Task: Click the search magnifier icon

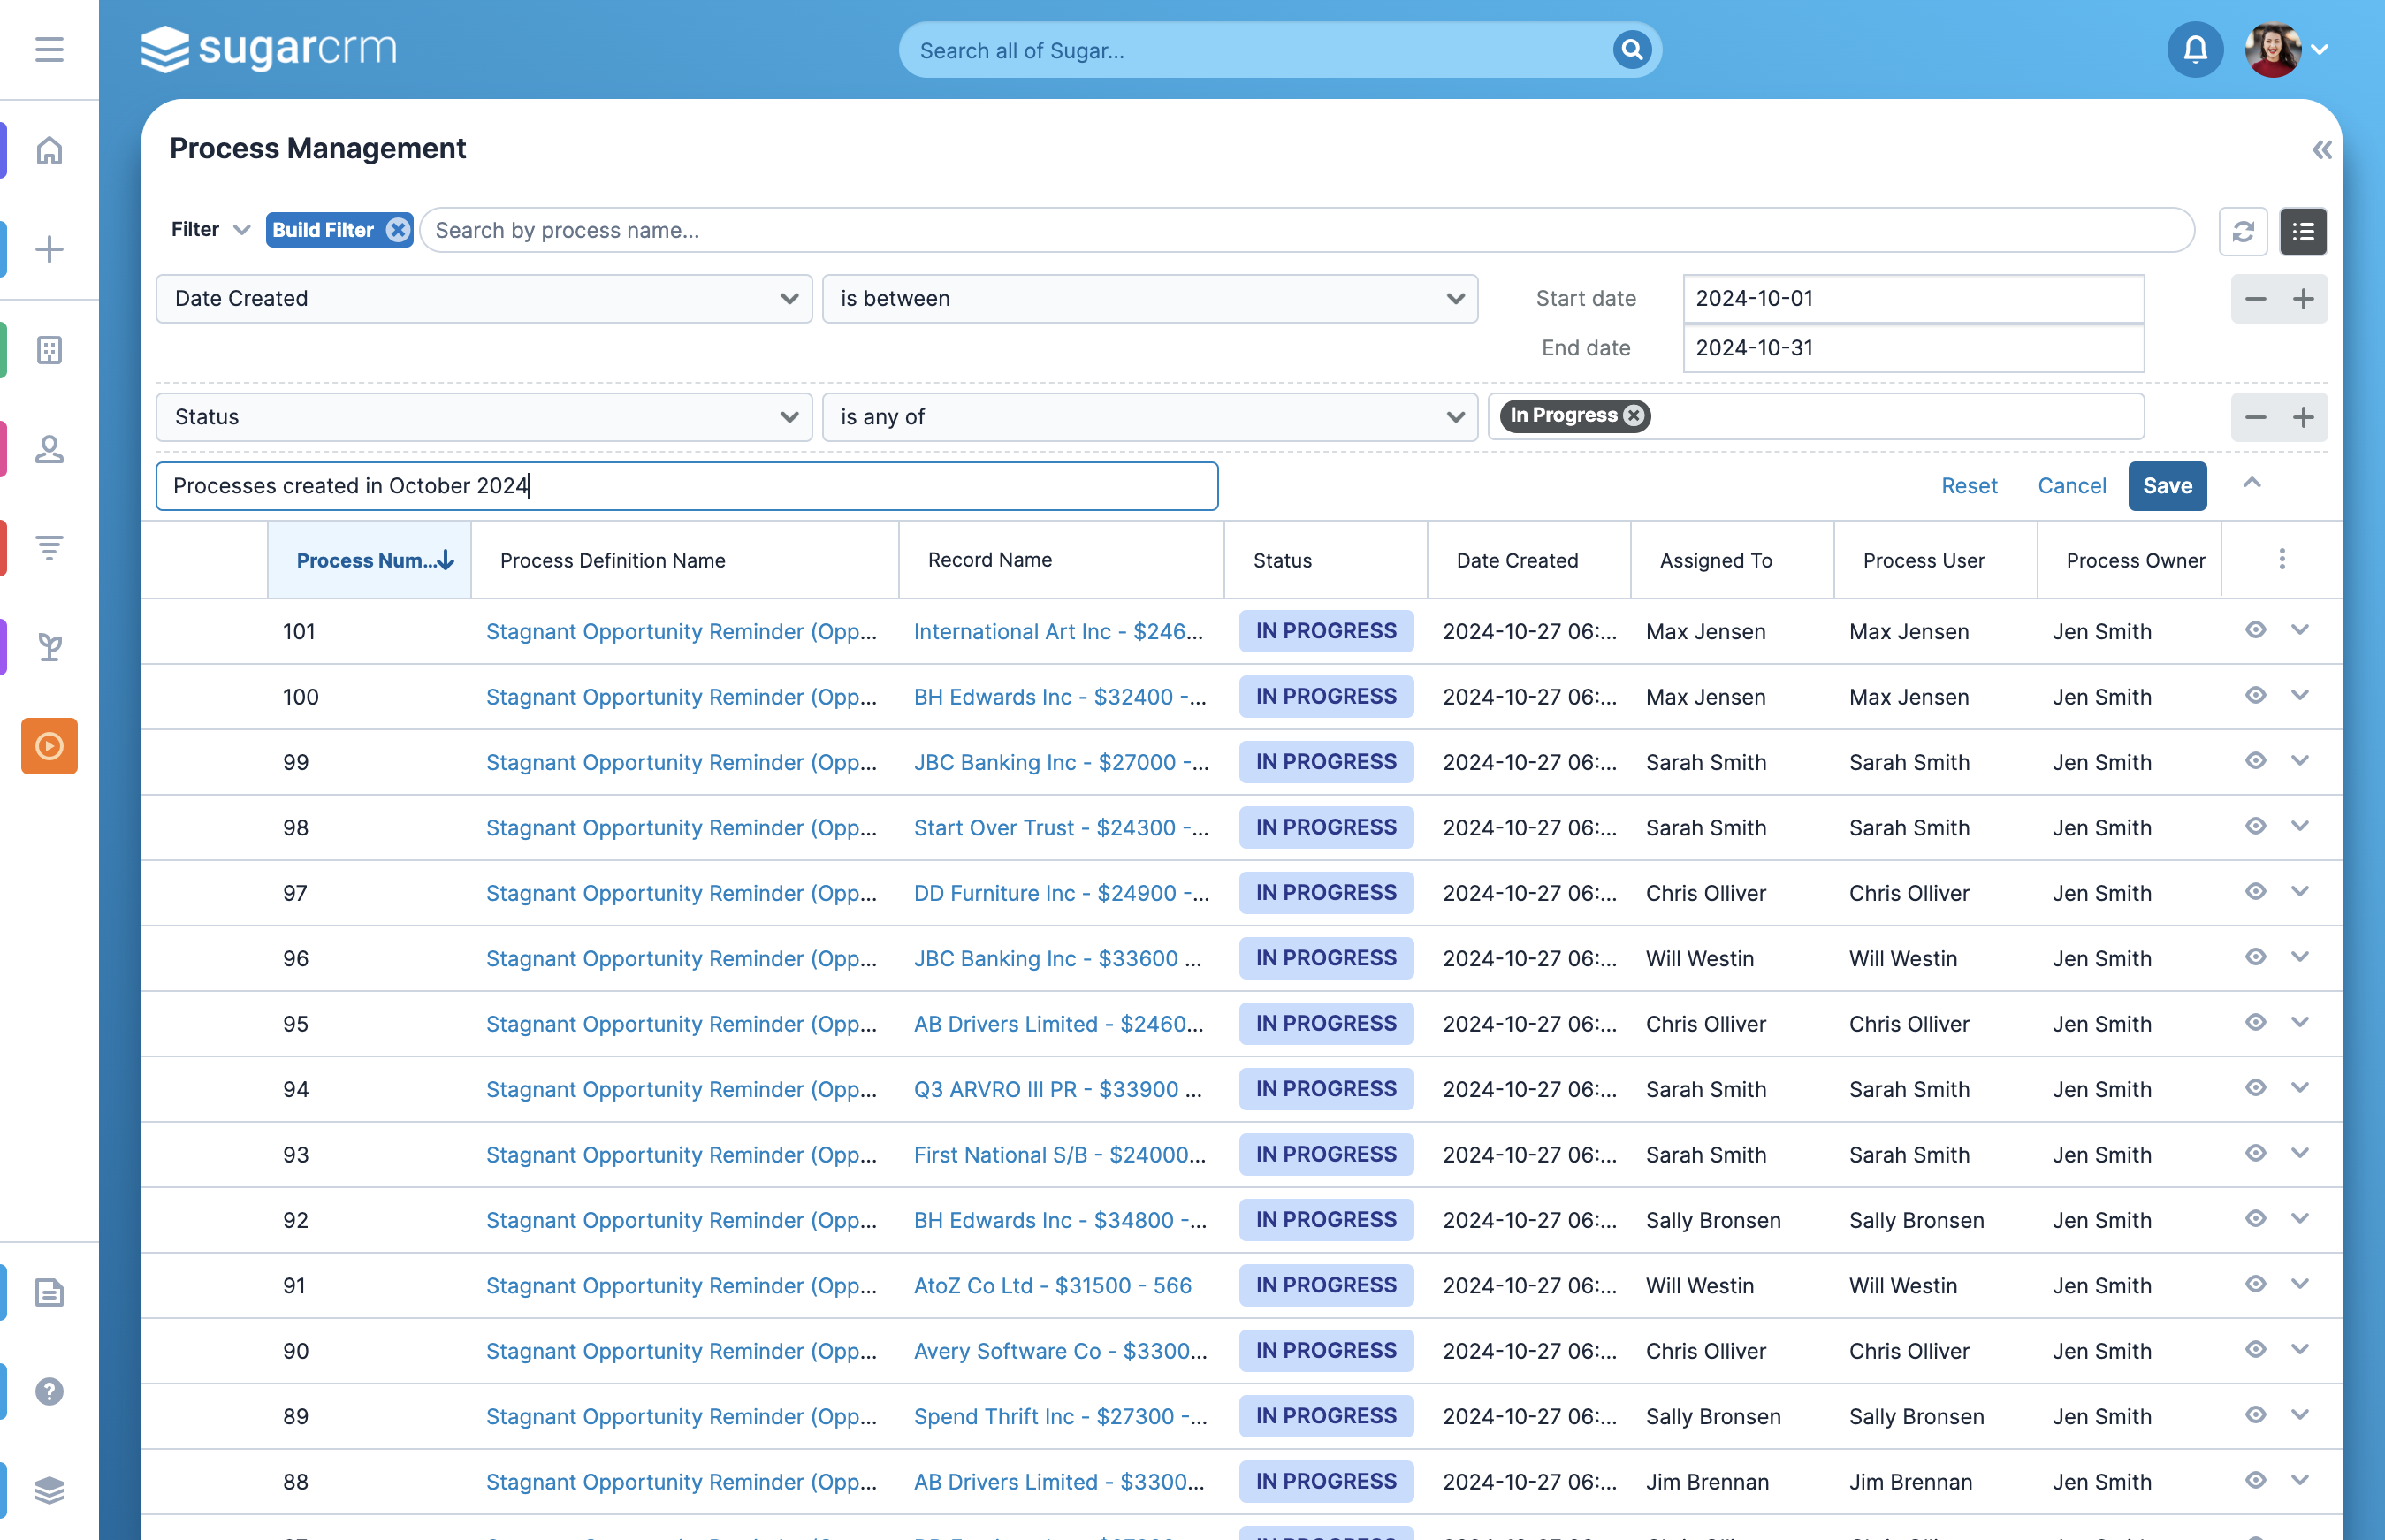Action: point(1631,49)
